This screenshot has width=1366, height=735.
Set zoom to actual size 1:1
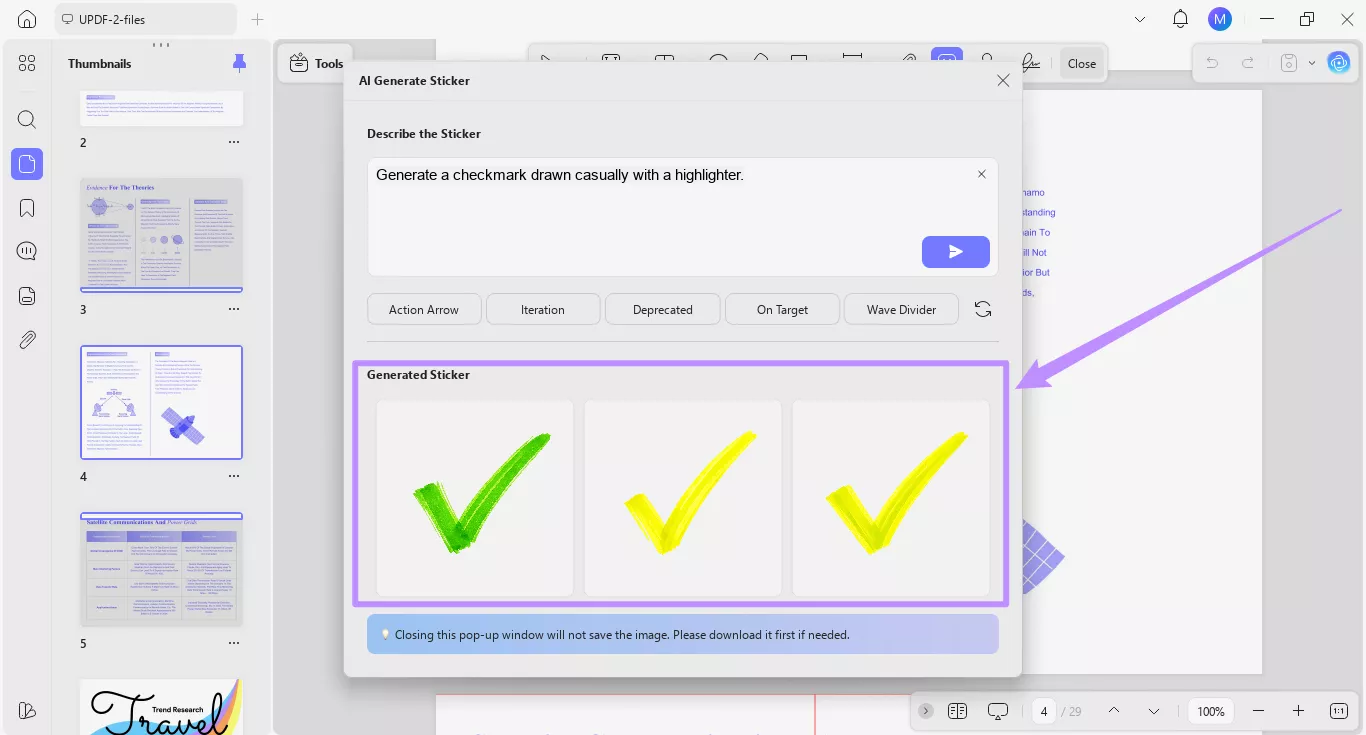point(1339,711)
